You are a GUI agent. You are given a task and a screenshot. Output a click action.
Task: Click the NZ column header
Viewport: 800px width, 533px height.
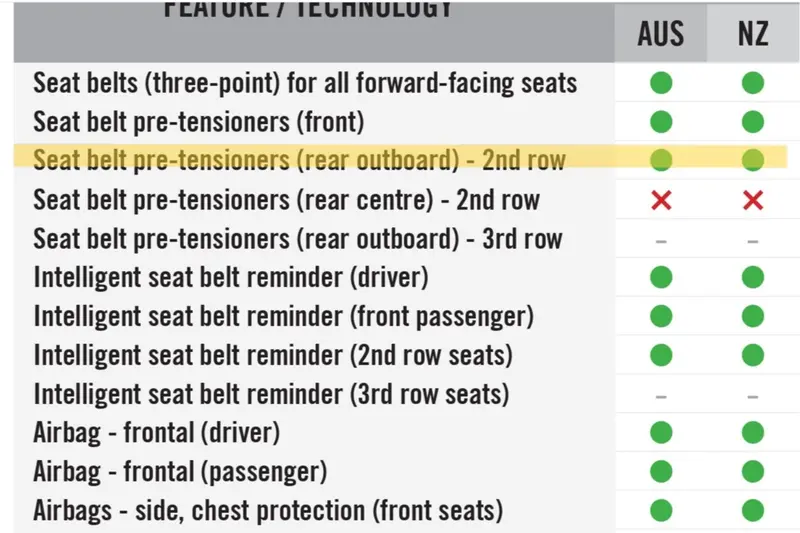tap(753, 34)
